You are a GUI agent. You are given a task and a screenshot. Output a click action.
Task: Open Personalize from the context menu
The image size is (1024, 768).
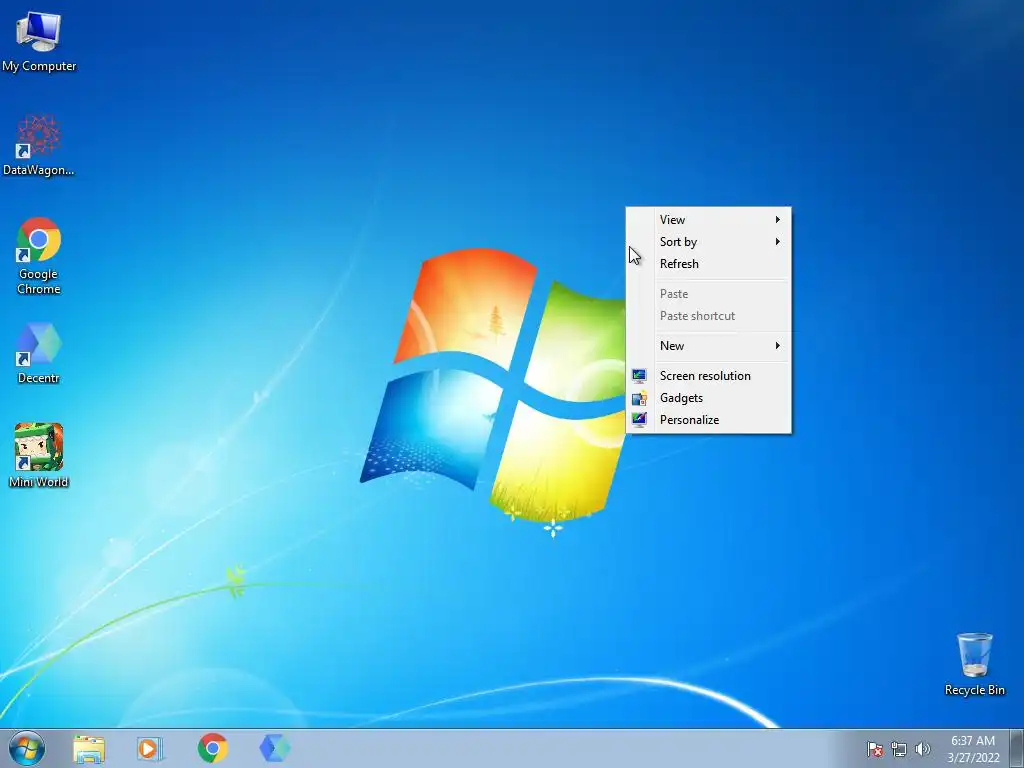click(709, 420)
